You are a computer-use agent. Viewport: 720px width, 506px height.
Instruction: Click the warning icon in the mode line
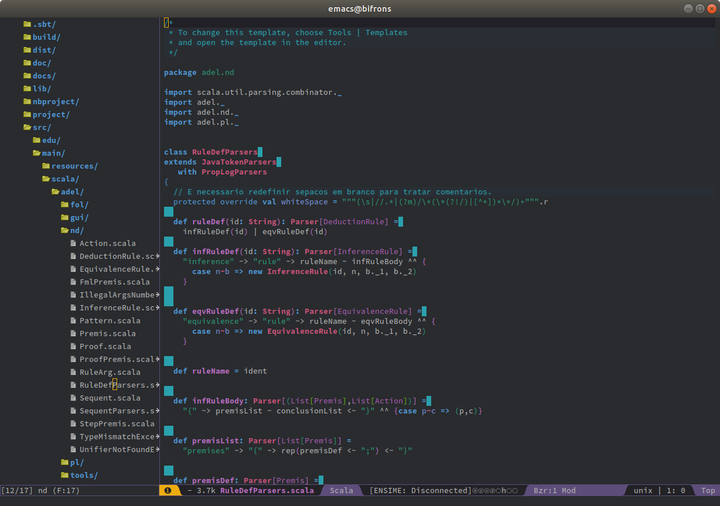[167, 491]
